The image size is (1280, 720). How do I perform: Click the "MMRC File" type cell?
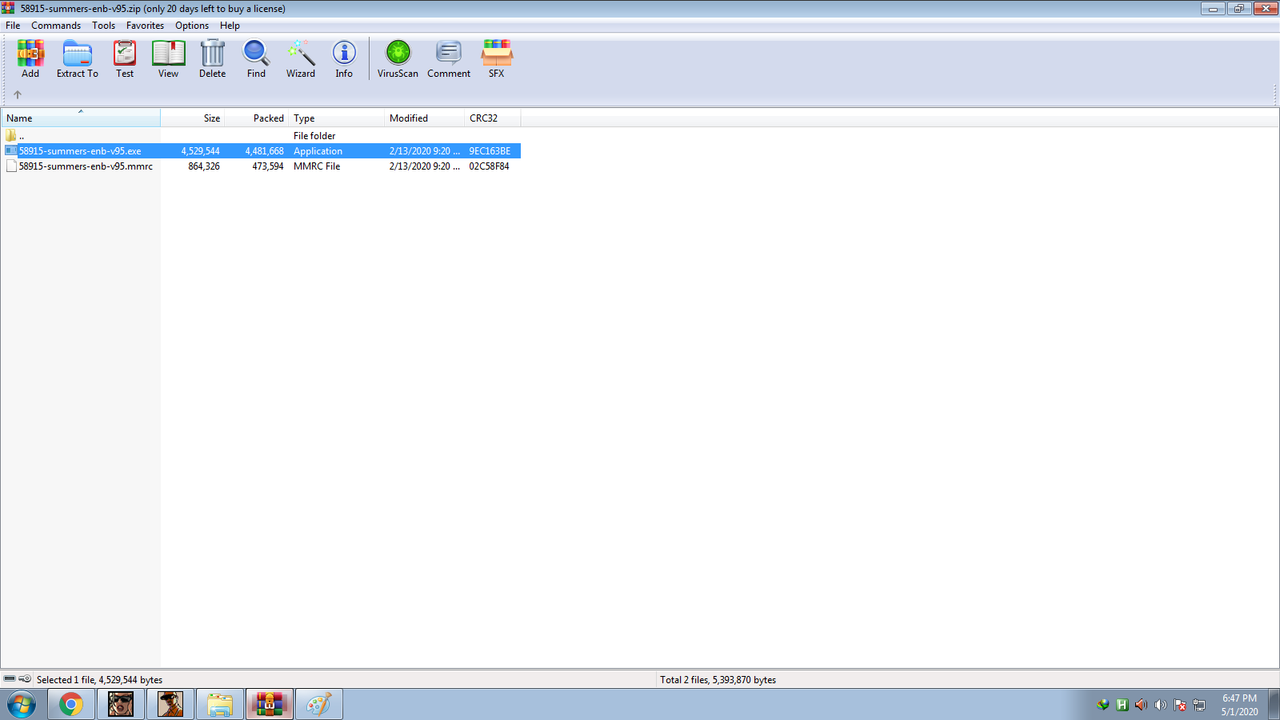317,166
